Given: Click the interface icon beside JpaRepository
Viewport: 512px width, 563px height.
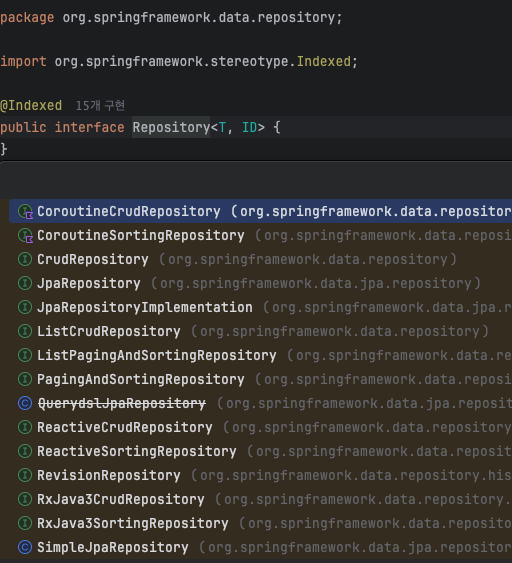Looking at the screenshot, I should [25, 283].
